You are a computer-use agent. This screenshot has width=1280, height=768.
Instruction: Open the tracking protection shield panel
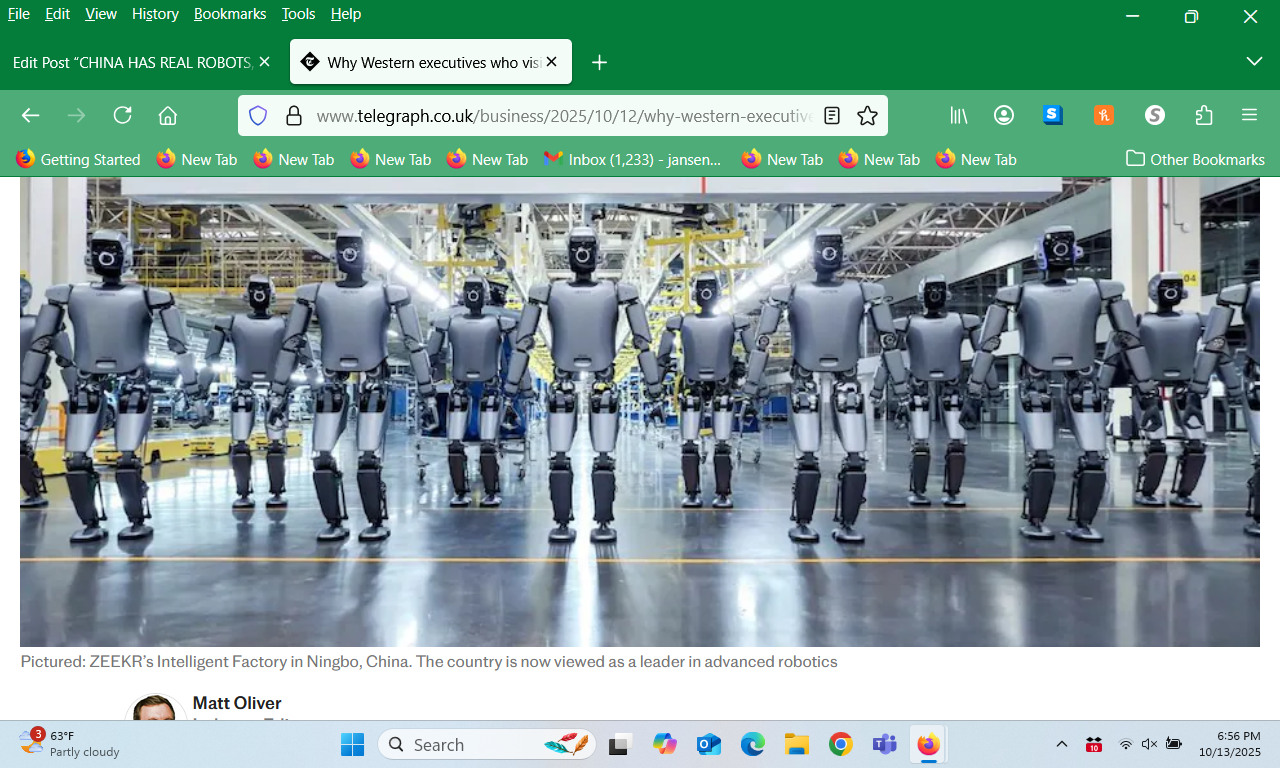coord(258,116)
